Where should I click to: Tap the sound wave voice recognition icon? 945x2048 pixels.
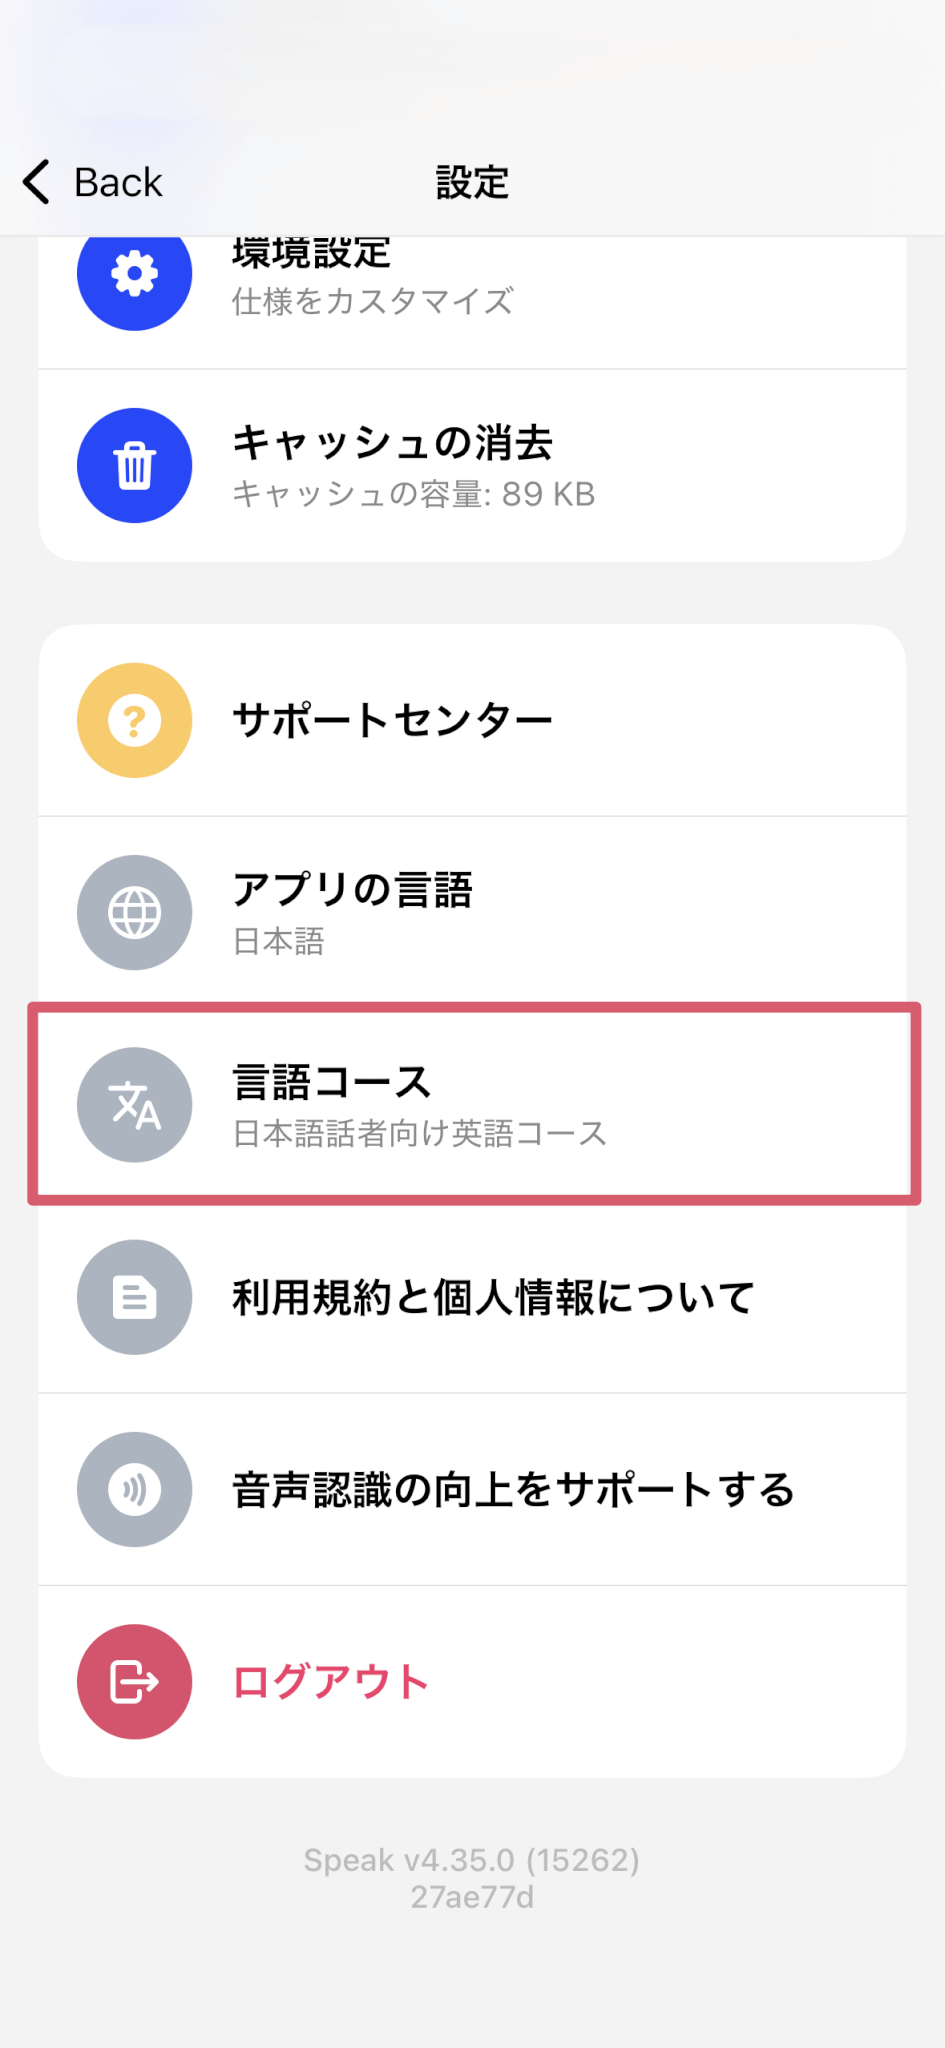pyautogui.click(x=134, y=1489)
